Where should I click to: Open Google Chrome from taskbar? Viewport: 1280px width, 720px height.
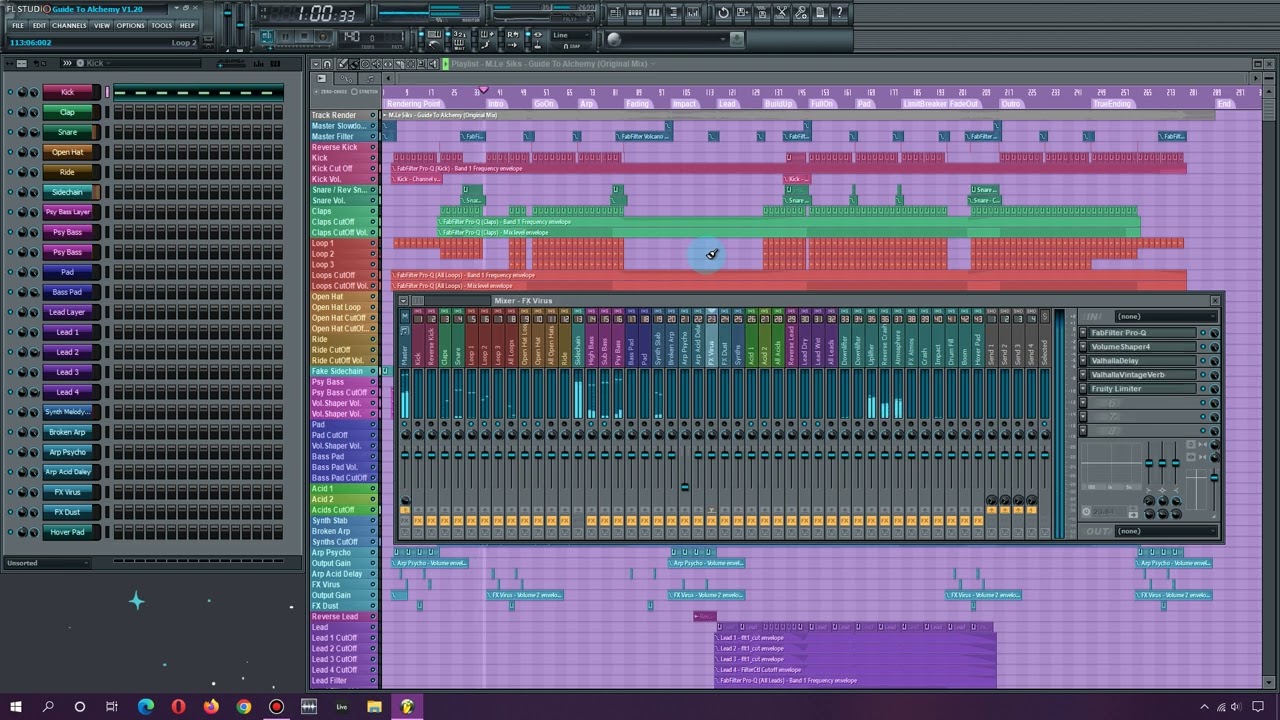tap(244, 707)
